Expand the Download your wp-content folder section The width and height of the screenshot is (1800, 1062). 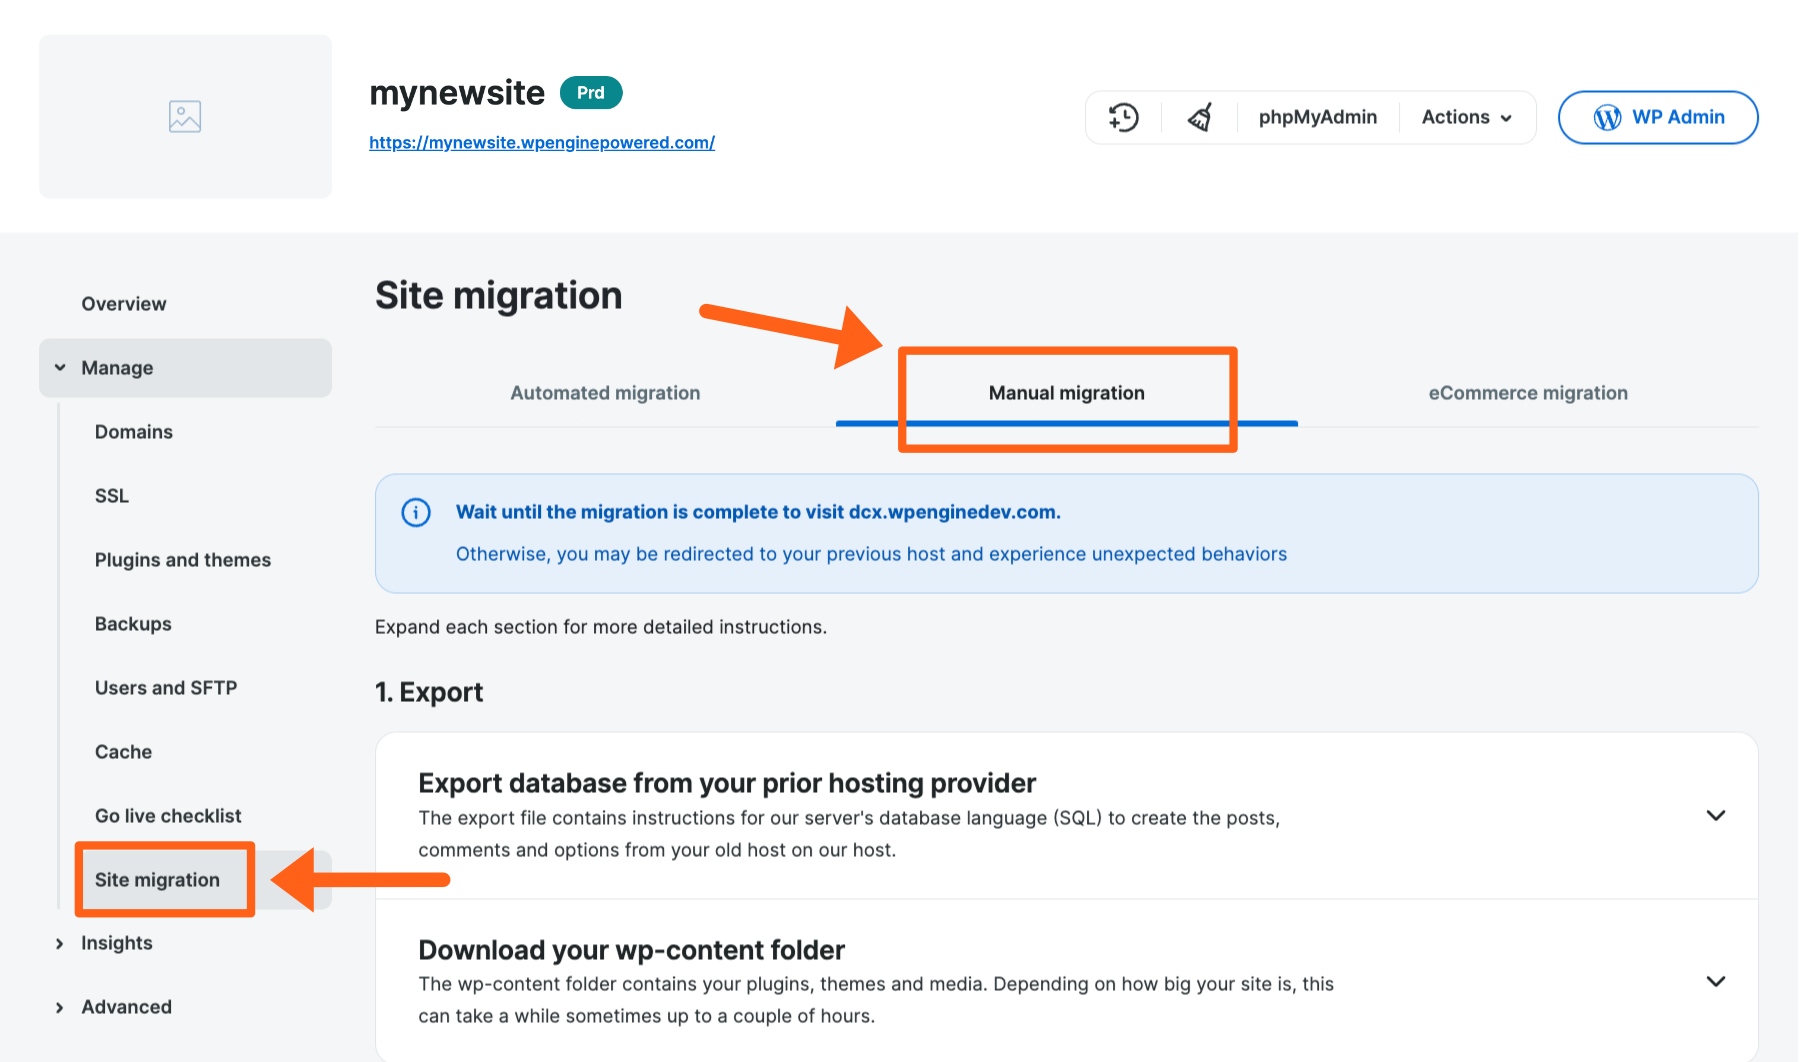pyautogui.click(x=1716, y=981)
